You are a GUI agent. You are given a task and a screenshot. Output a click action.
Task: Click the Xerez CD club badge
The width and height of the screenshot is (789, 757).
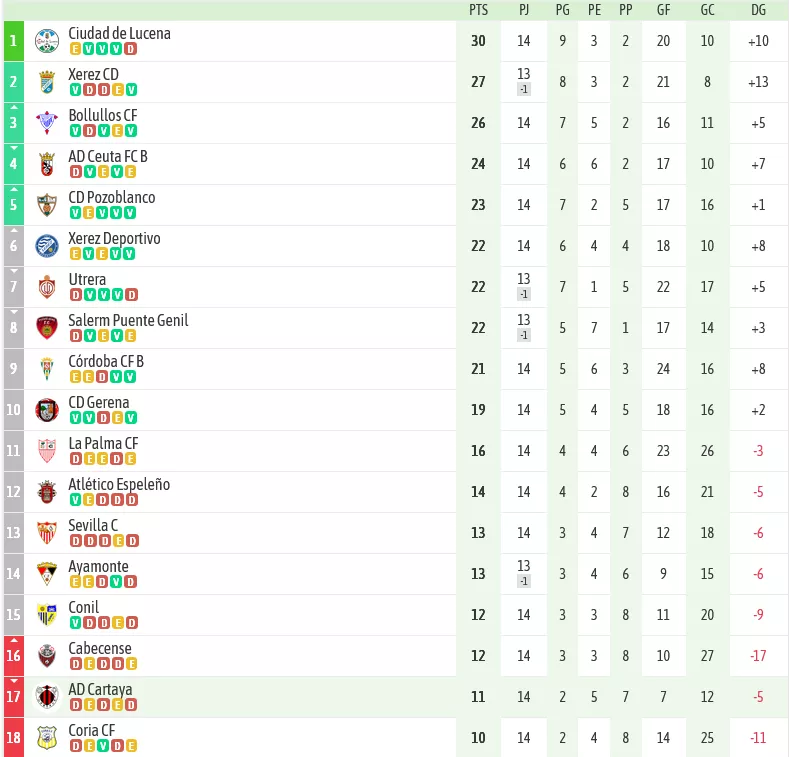pos(47,82)
